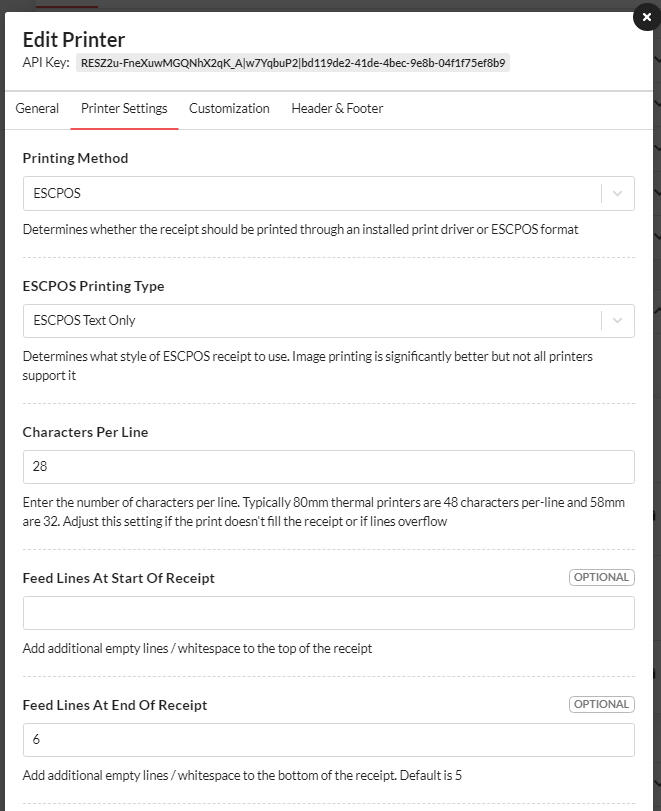Click the Edit Printer title
Viewport: 661px width, 811px height.
(73, 40)
